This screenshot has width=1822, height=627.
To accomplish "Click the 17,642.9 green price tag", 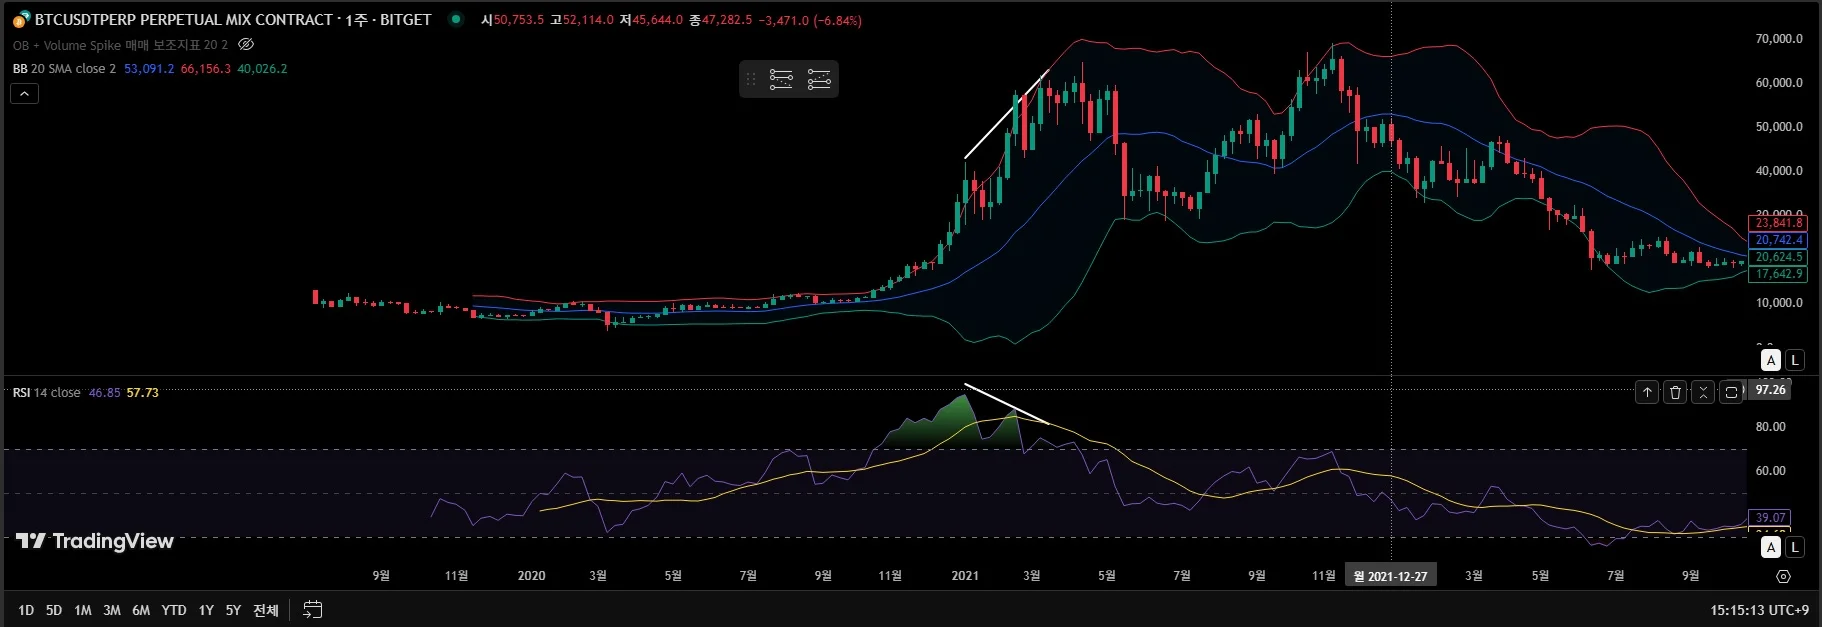I will point(1778,274).
